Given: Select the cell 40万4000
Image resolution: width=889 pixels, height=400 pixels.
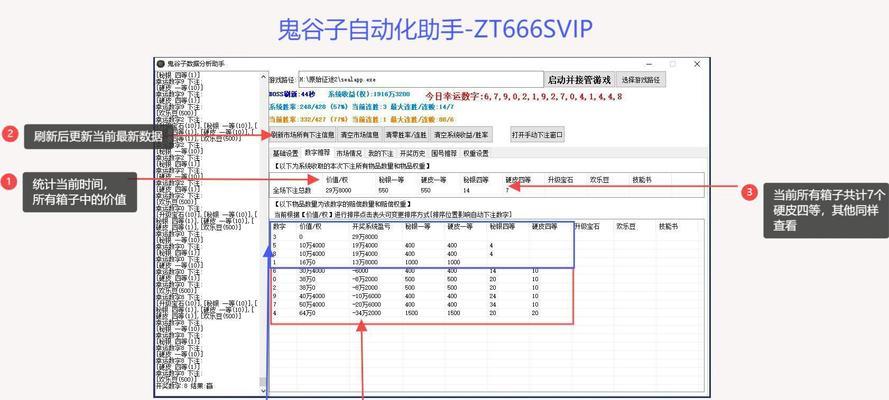Looking at the screenshot, I should pos(312,296).
